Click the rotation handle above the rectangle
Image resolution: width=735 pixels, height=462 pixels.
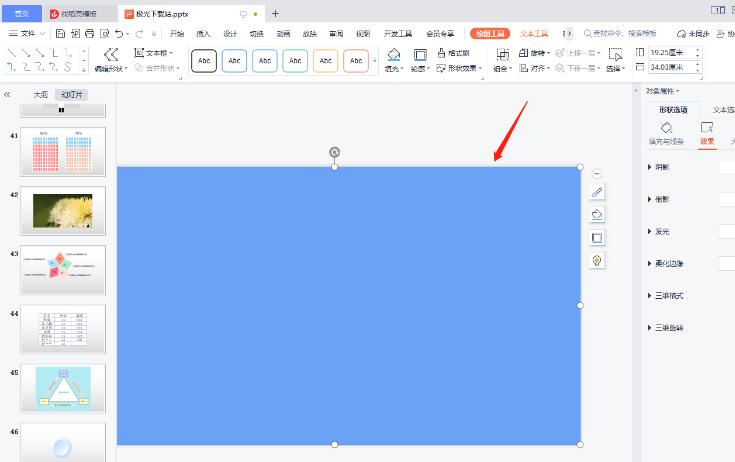334,152
